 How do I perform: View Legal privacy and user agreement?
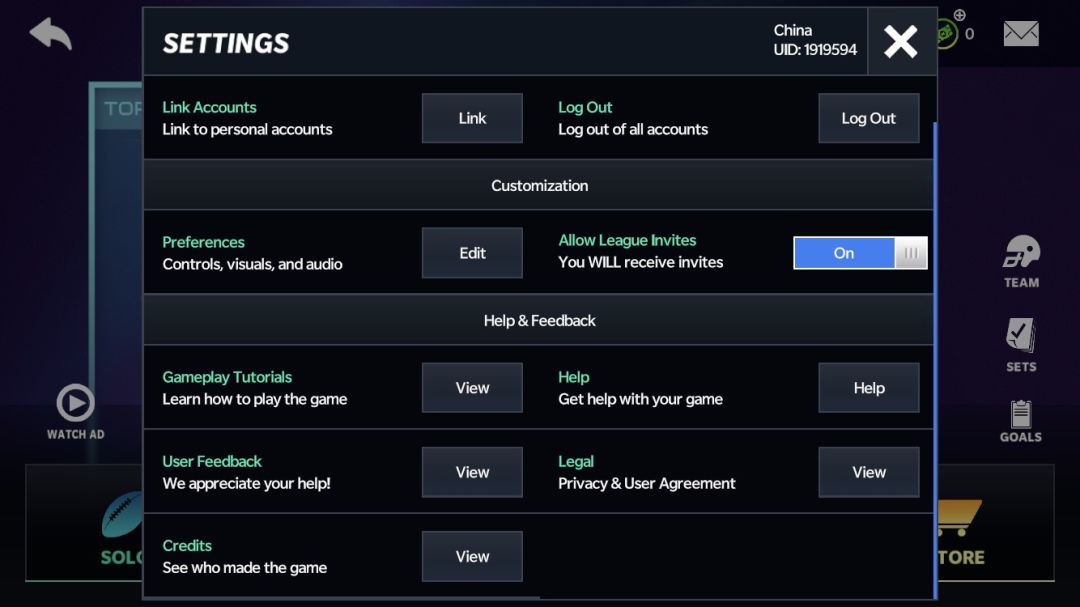coord(868,472)
